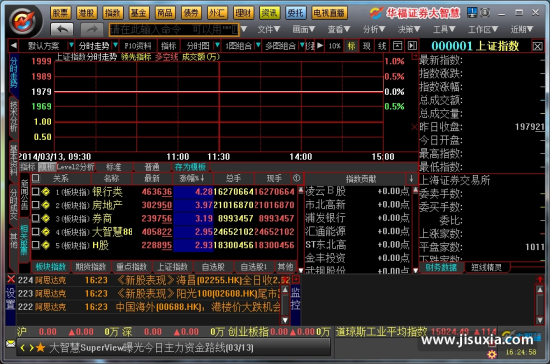Viewport: 550px width, 364px height.
Task: Click the back arrow navigation icon
Action: [x=62, y=29]
